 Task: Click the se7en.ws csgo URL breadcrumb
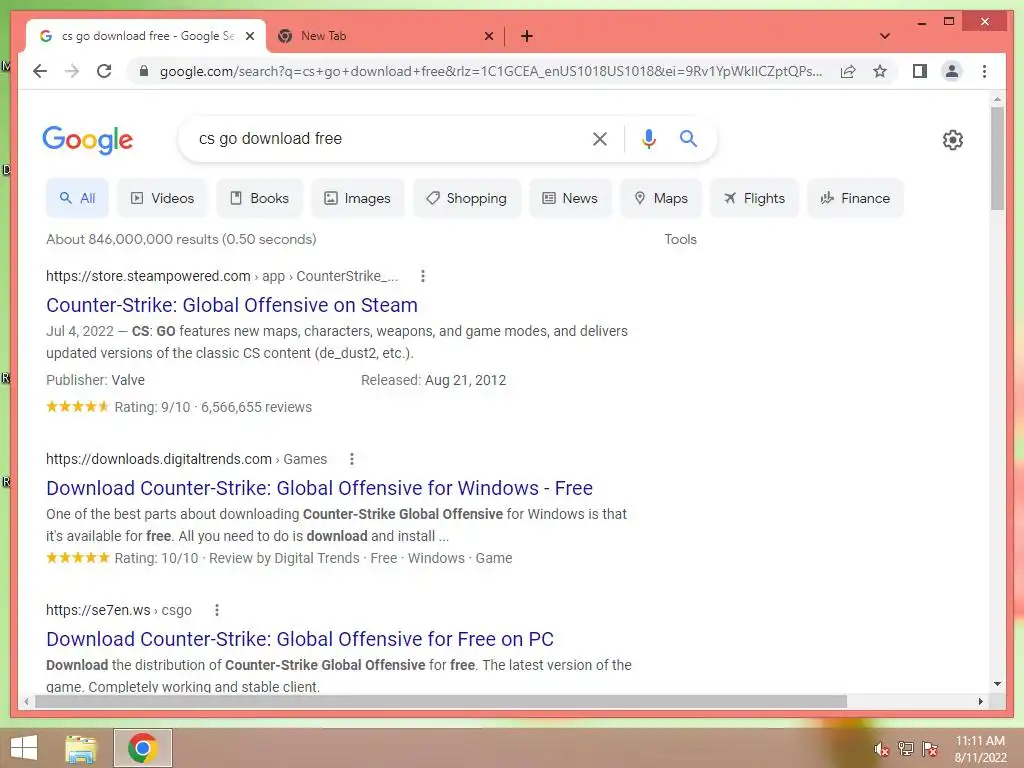click(119, 610)
